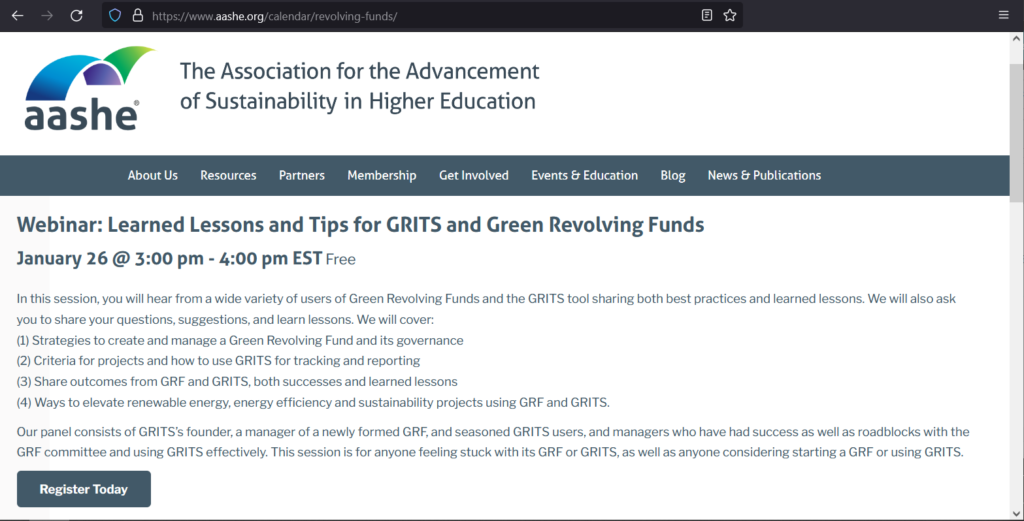Click the vertical scrollbar thumb
This screenshot has height=521, width=1024.
tap(1017, 133)
